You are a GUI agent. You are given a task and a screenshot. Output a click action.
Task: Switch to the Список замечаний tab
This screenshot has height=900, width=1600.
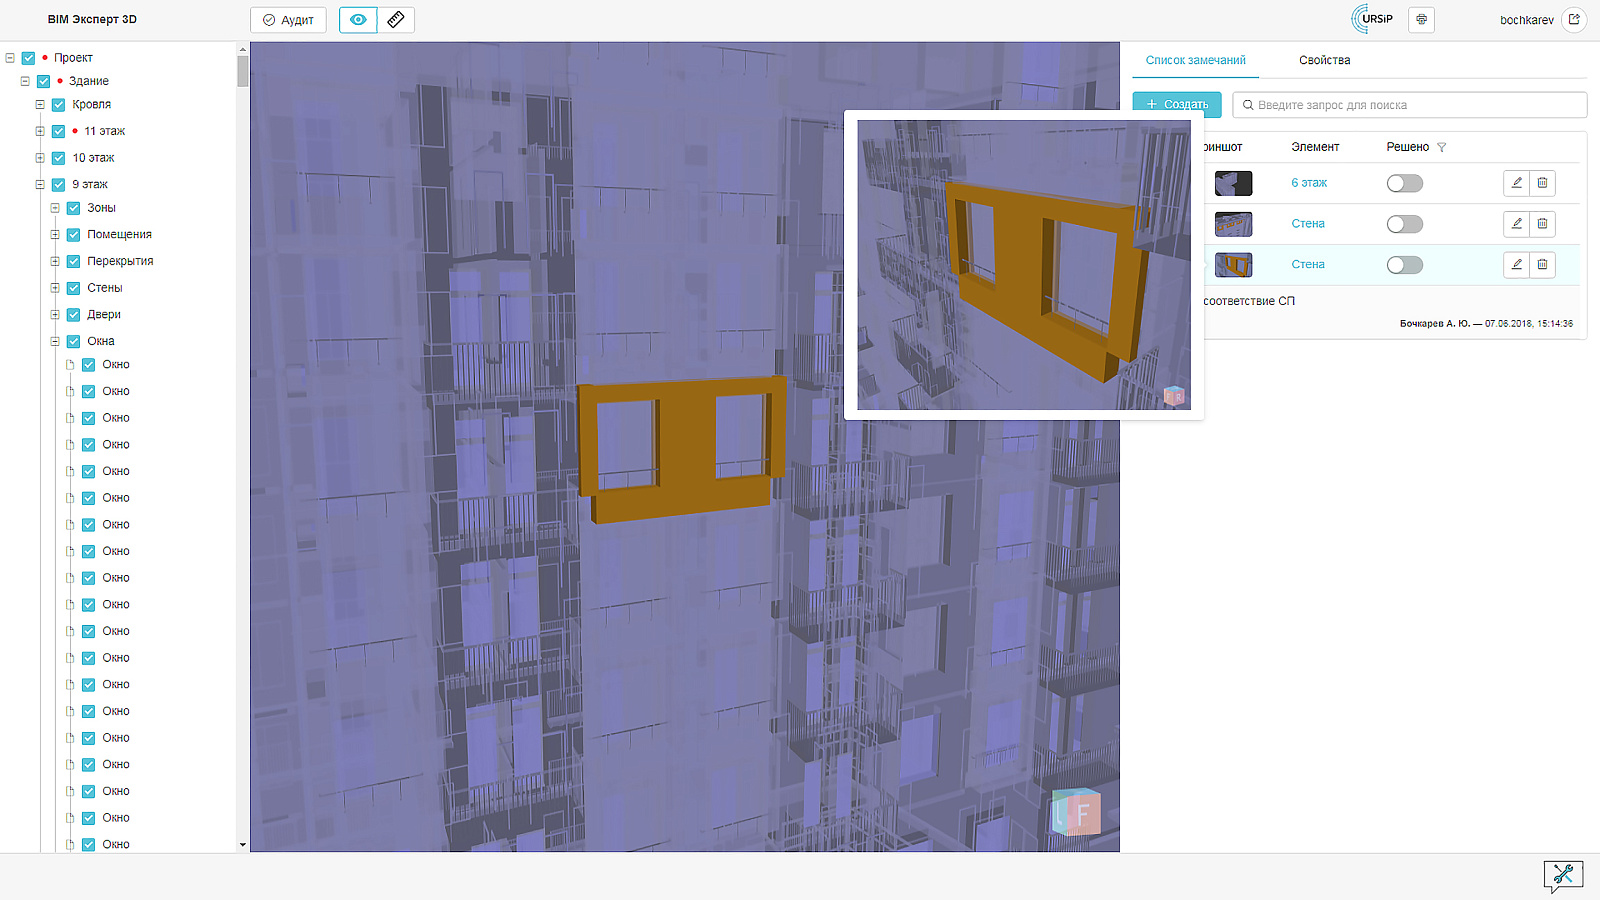(1195, 60)
